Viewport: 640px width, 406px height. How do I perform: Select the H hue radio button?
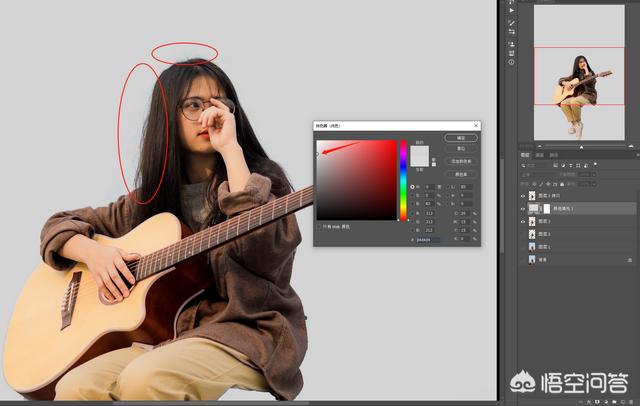tap(413, 186)
